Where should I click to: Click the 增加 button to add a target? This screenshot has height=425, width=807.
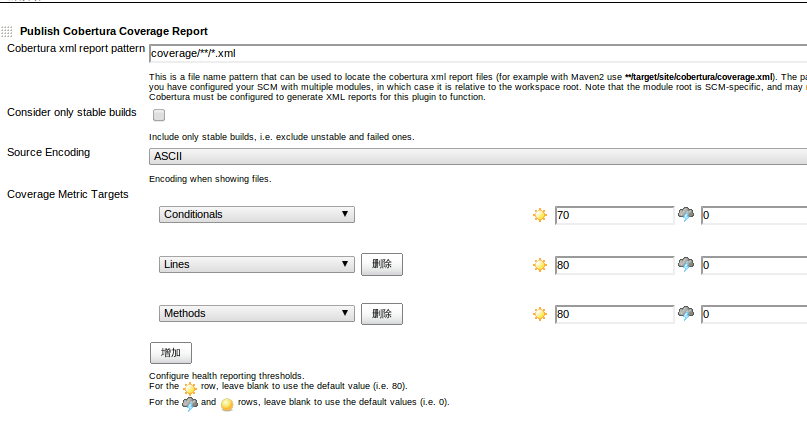pyautogui.click(x=171, y=353)
